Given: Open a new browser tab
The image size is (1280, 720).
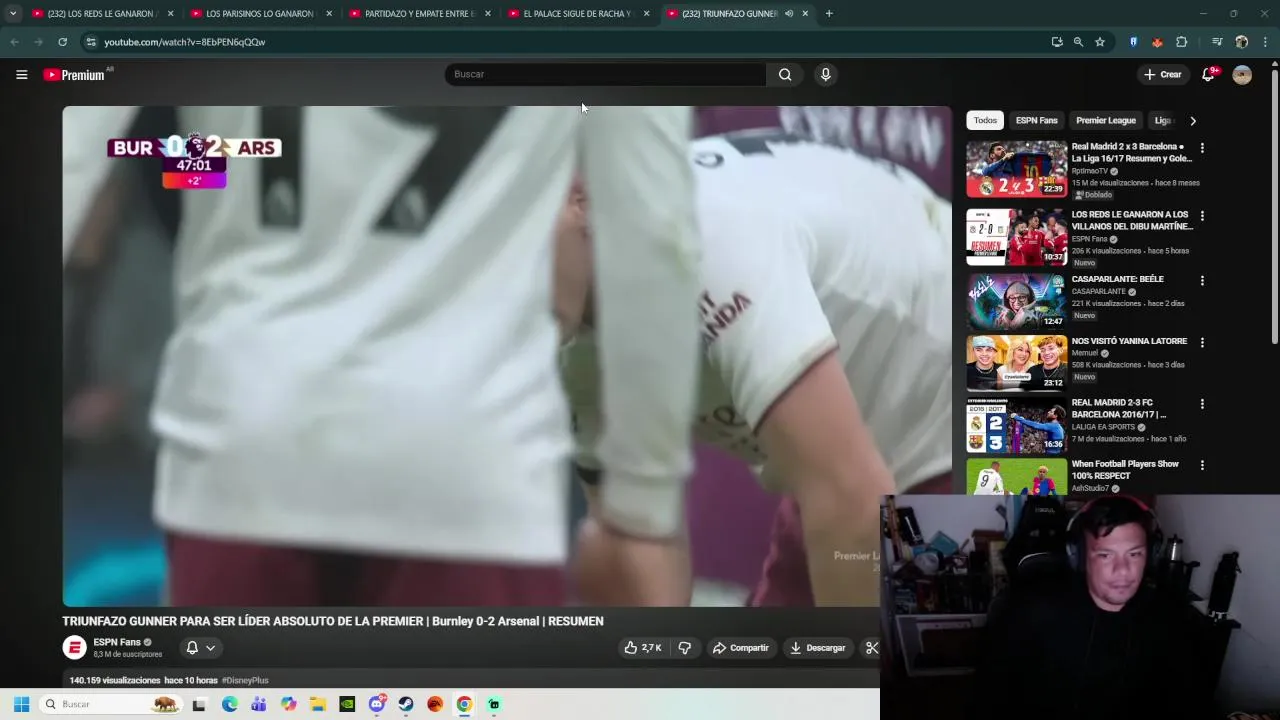Looking at the screenshot, I should pyautogui.click(x=829, y=14).
